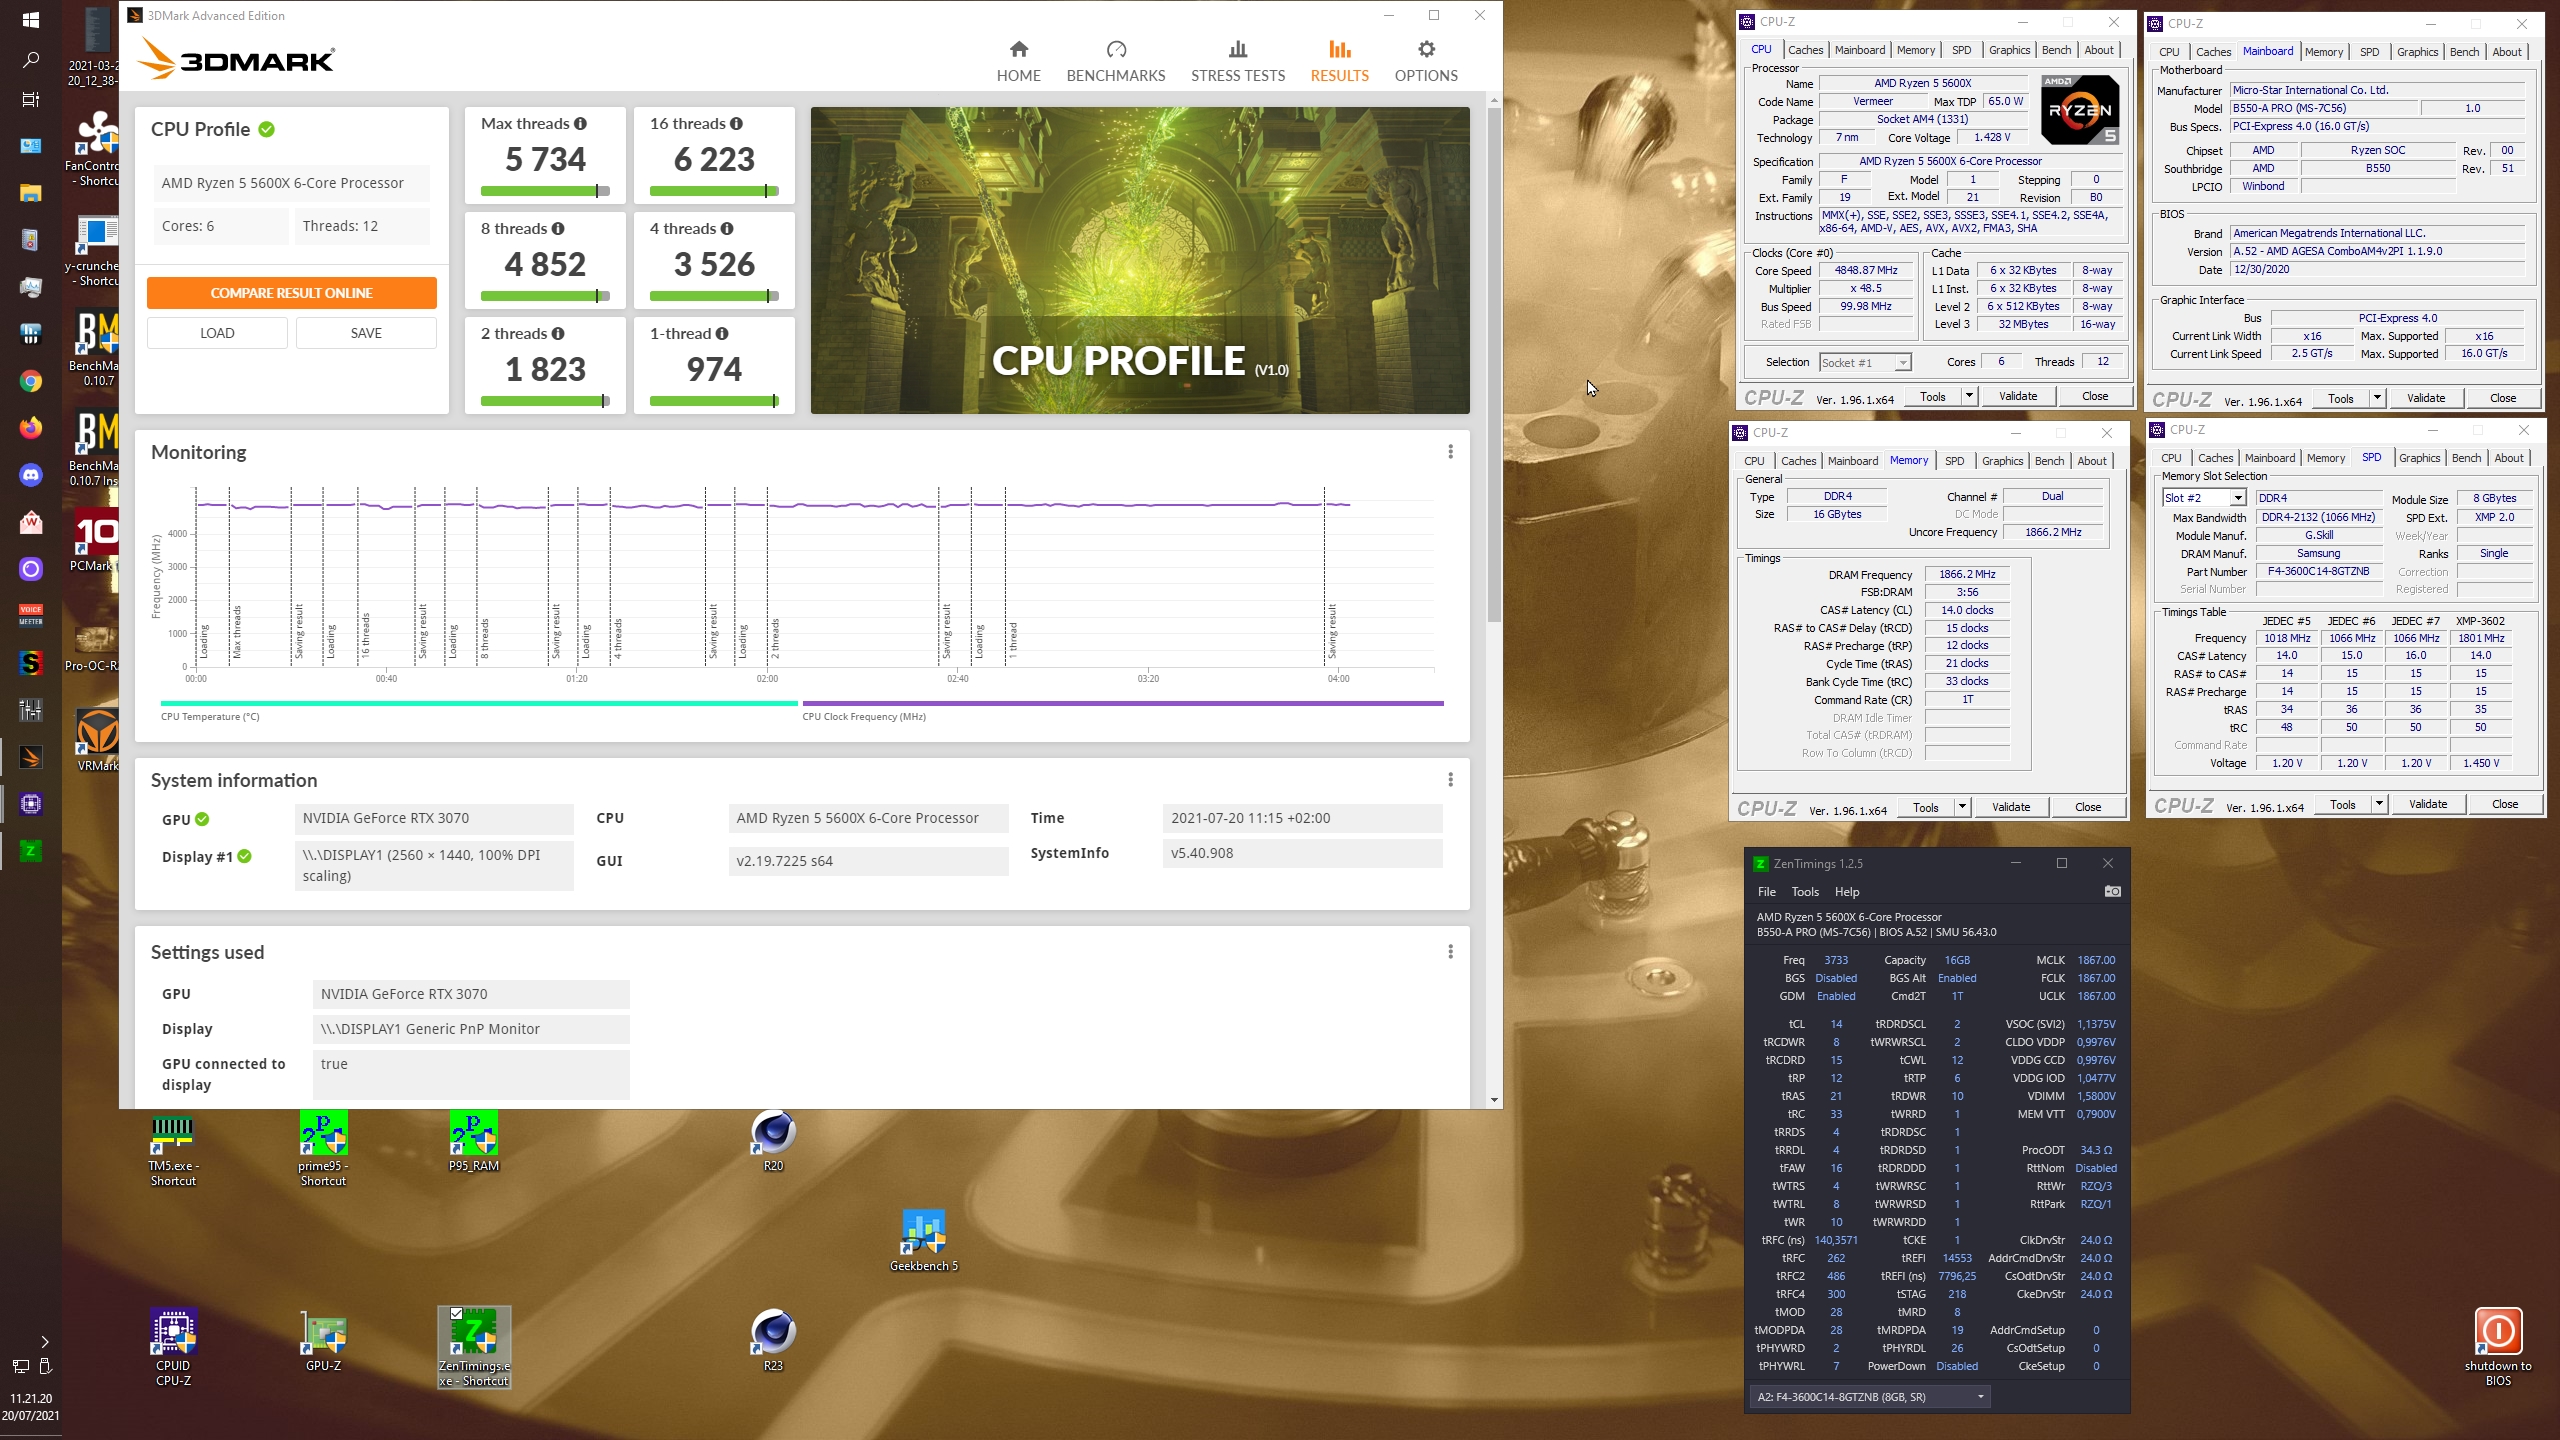Open VoiceMeeter from the taskbar
The image size is (2560, 1440).
31,615
